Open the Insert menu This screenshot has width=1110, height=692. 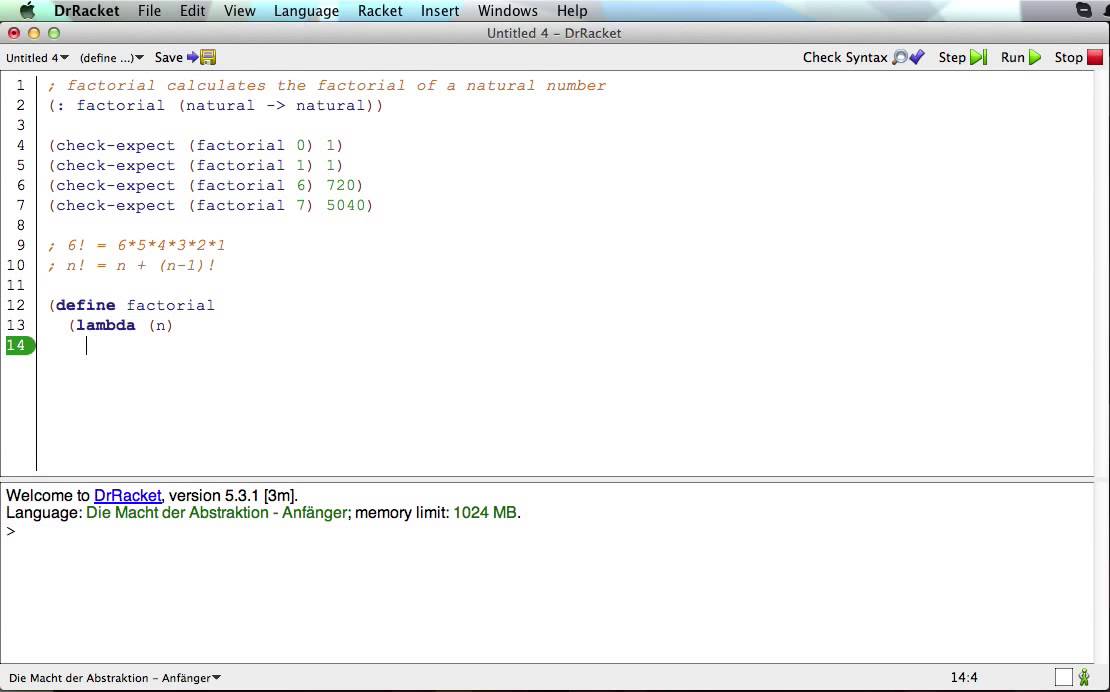point(440,11)
